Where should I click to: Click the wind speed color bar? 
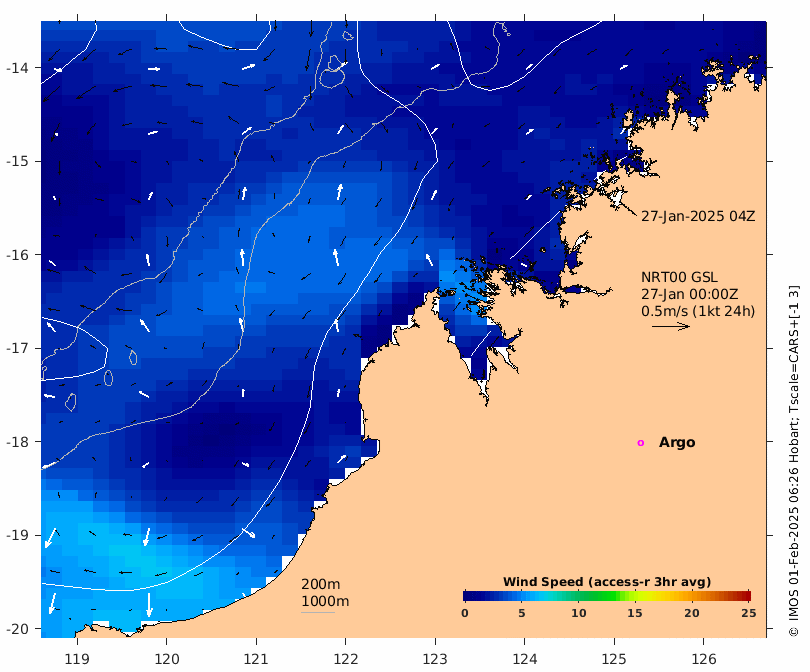[x=607, y=596]
